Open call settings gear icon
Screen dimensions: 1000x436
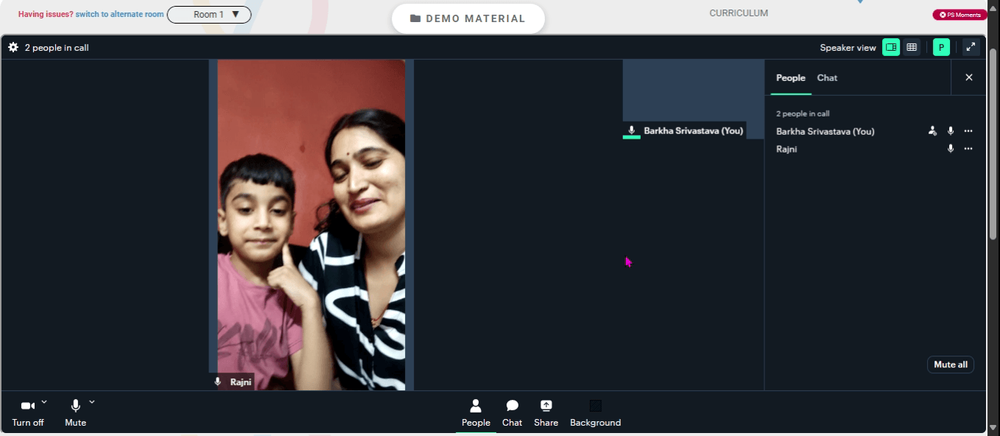click(x=13, y=47)
